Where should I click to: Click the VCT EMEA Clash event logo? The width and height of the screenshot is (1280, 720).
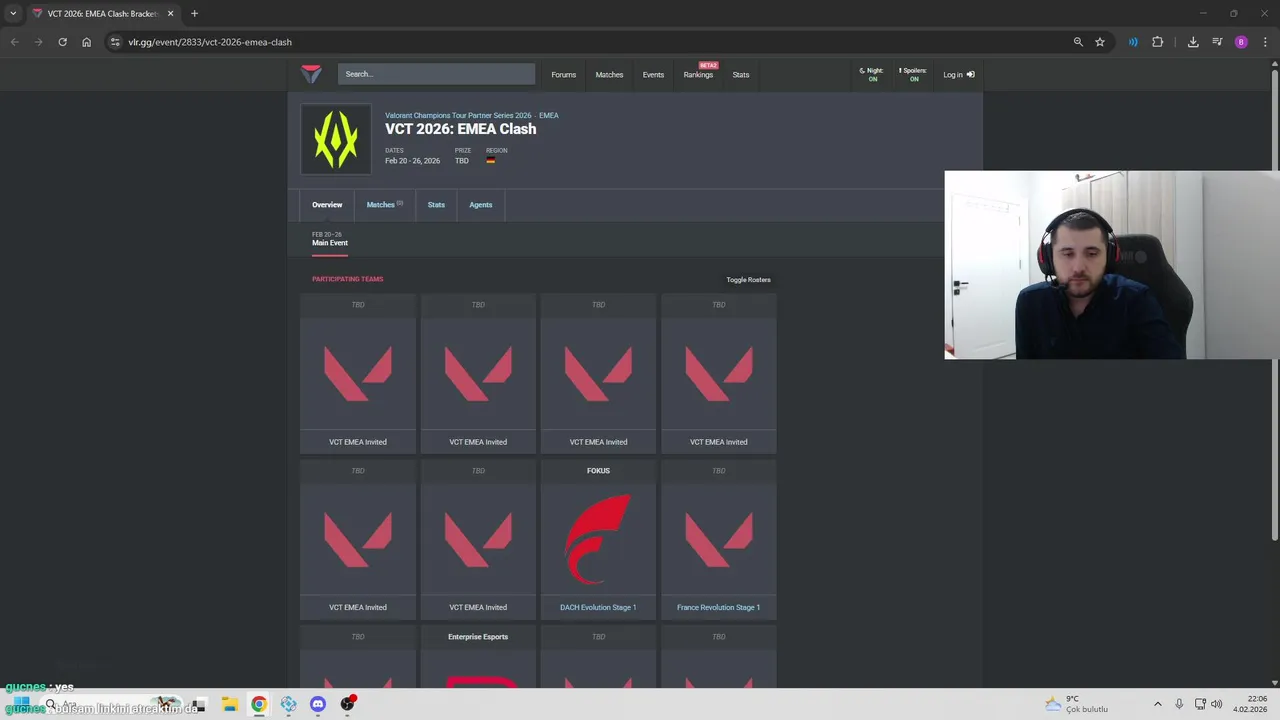pos(336,139)
